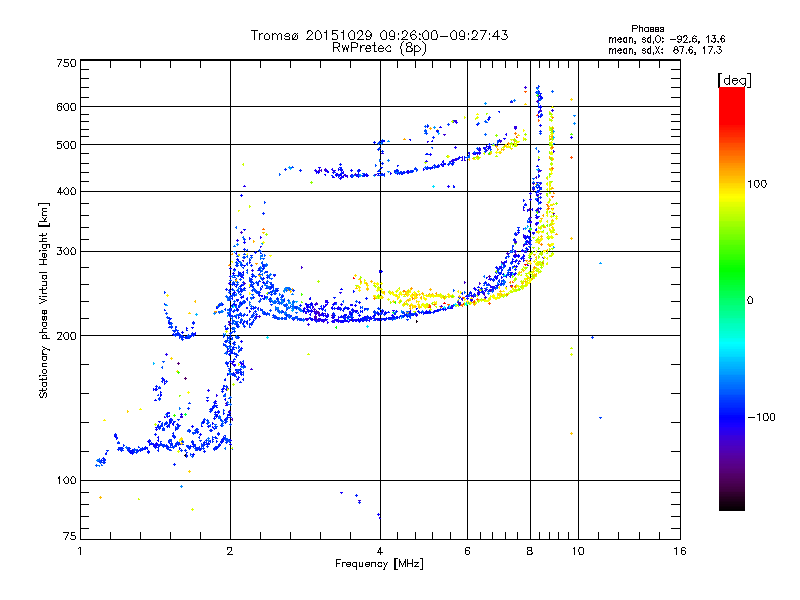Screen dimensions: 800x600
Task: Click the colorbar tick label '100'
Action: pyautogui.click(x=757, y=184)
